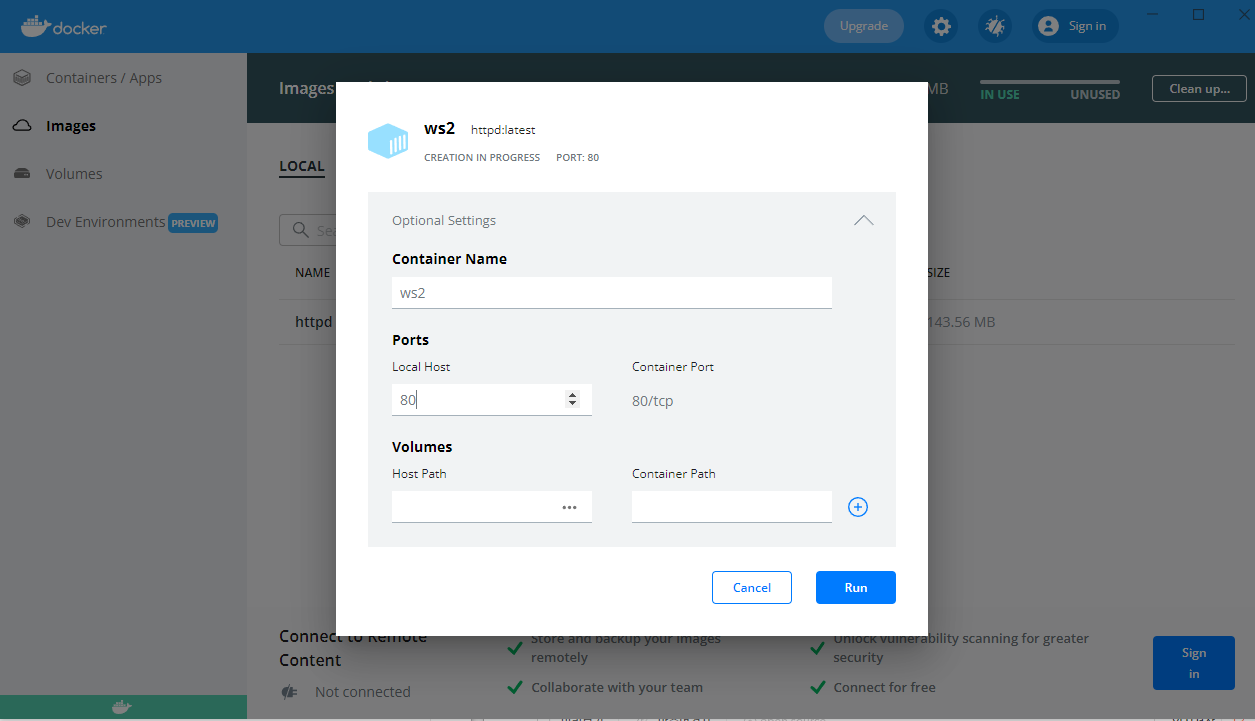Cancel the new container dialog
The image size is (1255, 721).
pyautogui.click(x=752, y=588)
